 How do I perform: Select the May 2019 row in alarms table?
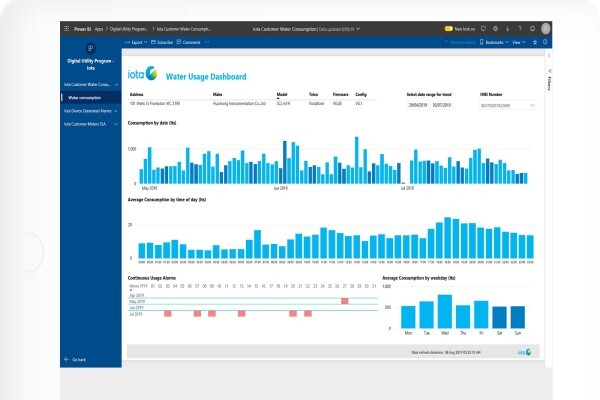[253, 302]
